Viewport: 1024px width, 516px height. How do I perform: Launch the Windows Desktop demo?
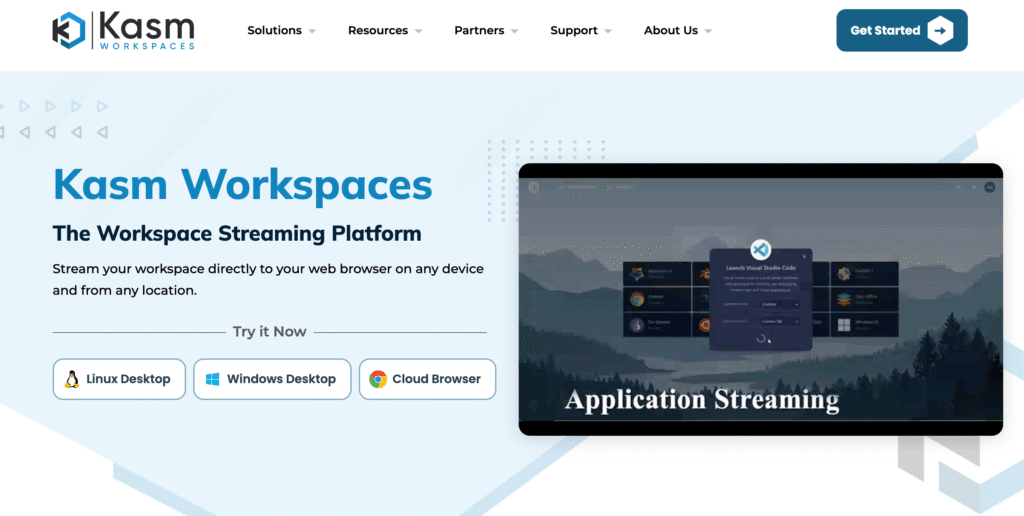click(272, 379)
